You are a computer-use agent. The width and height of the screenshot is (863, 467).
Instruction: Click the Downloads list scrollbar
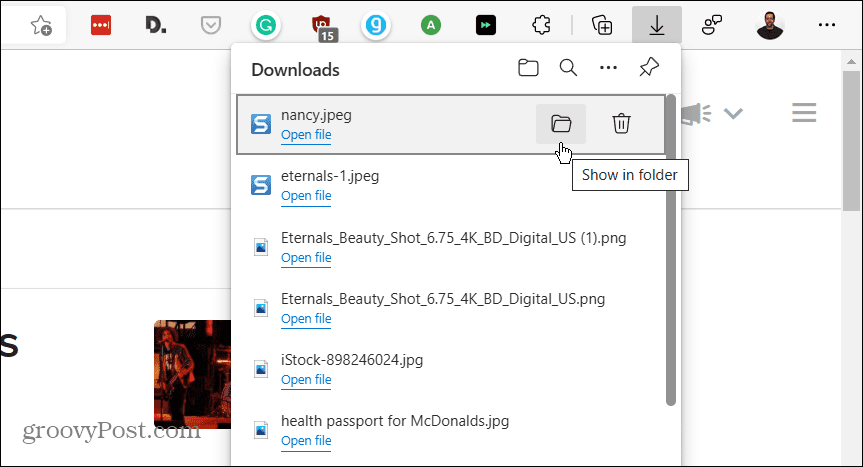pos(671,250)
